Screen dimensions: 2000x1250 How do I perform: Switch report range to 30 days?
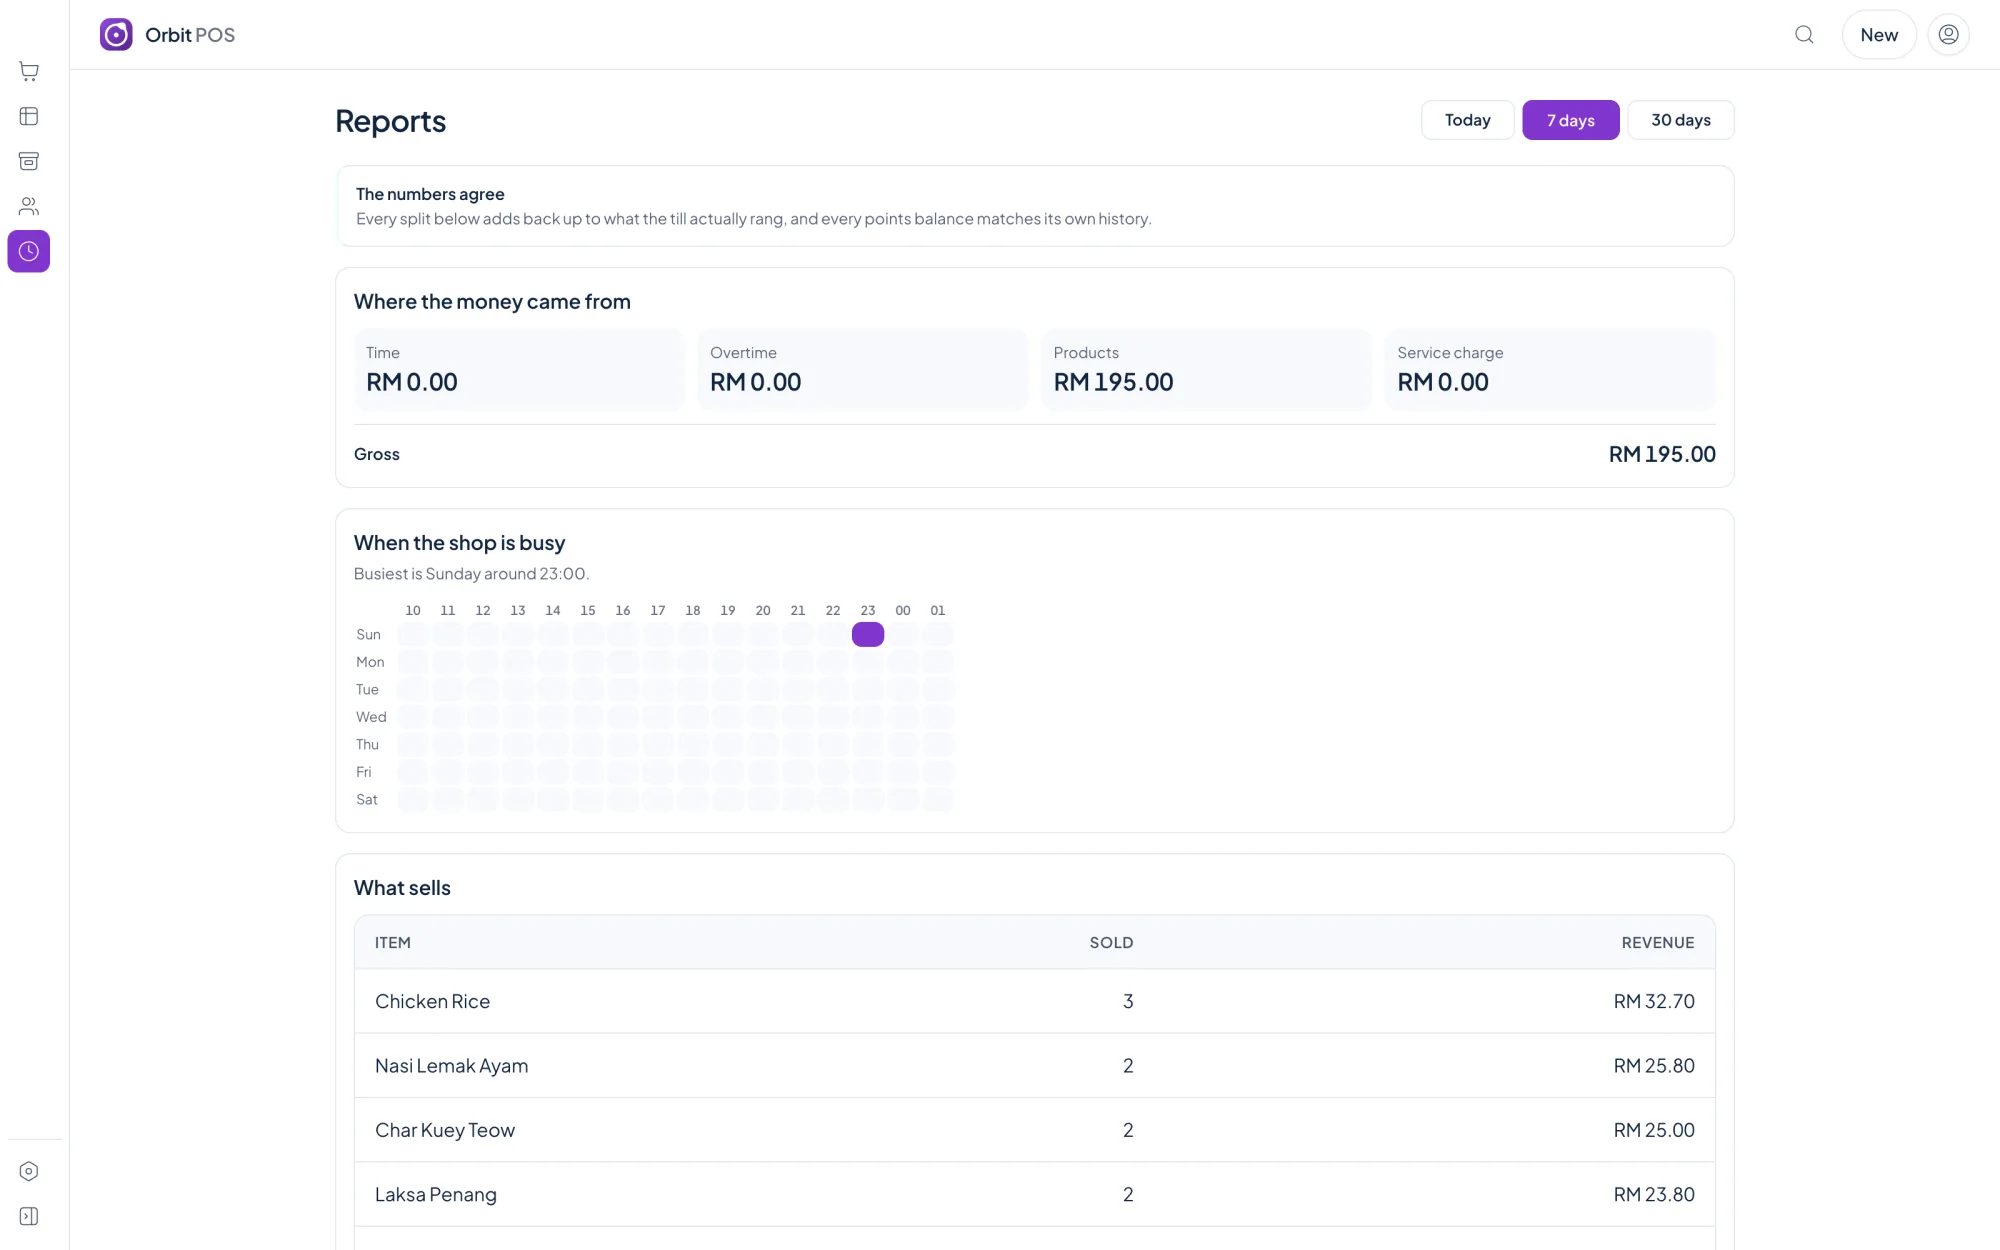[1680, 120]
